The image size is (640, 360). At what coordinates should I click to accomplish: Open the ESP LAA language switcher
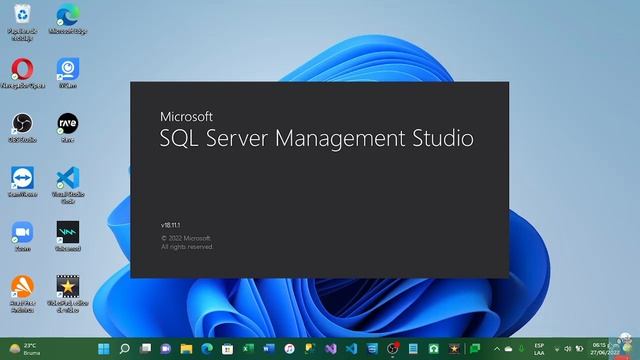coord(539,349)
